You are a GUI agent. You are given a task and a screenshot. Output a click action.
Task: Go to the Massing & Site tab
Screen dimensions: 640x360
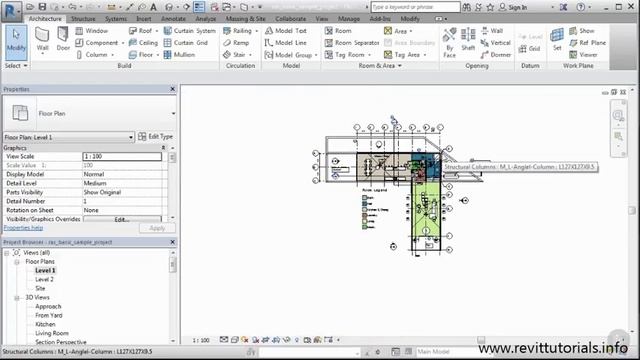coord(245,19)
